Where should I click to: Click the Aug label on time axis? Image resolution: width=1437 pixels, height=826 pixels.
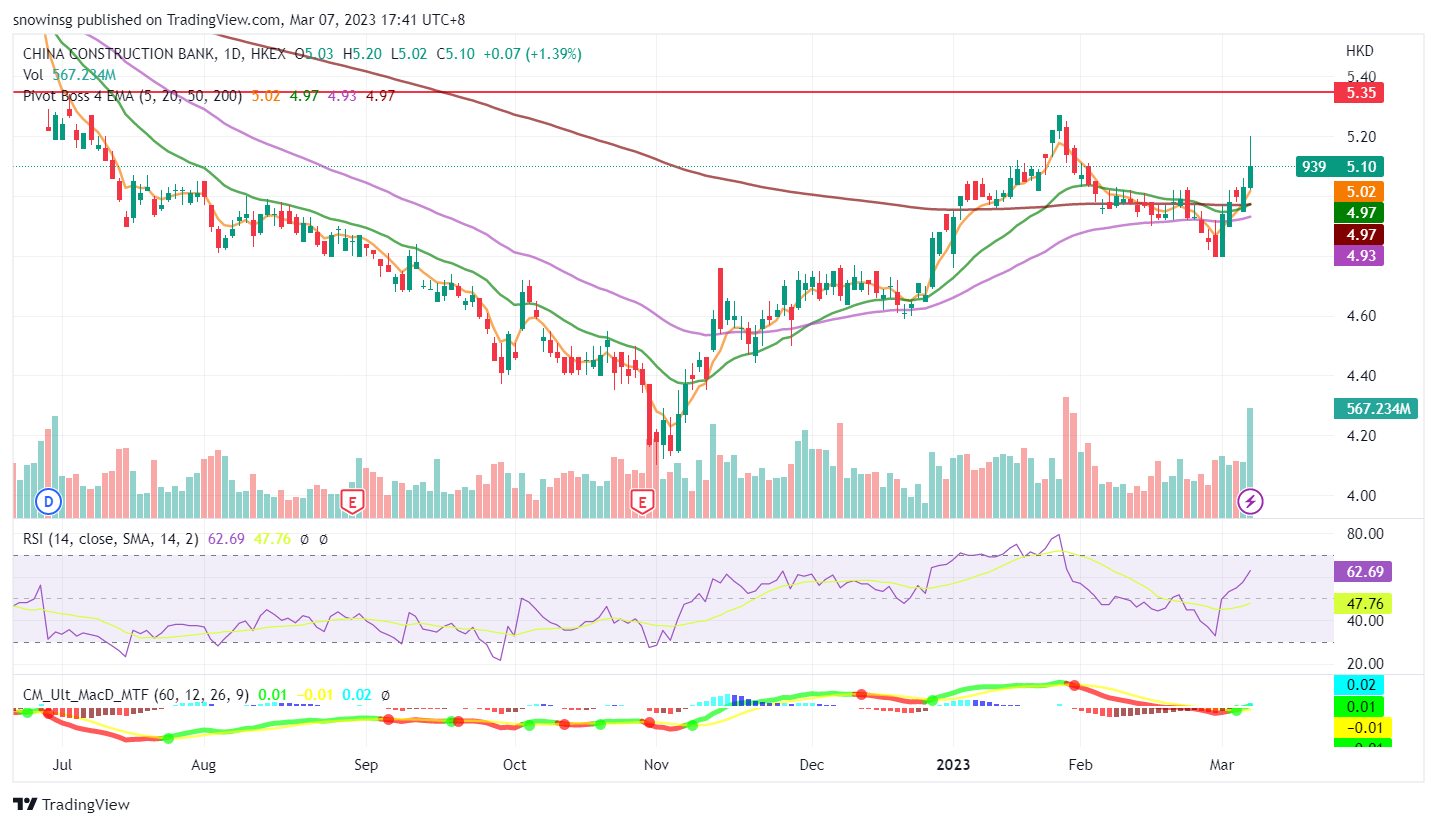click(203, 765)
